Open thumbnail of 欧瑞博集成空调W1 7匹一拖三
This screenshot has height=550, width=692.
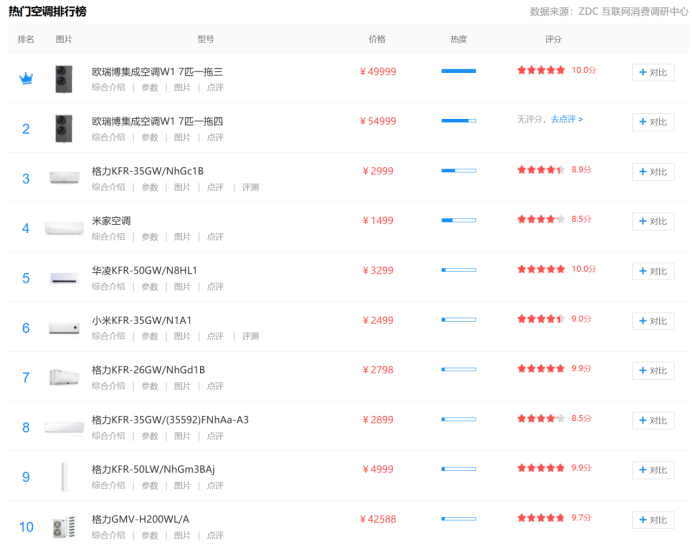(x=64, y=79)
